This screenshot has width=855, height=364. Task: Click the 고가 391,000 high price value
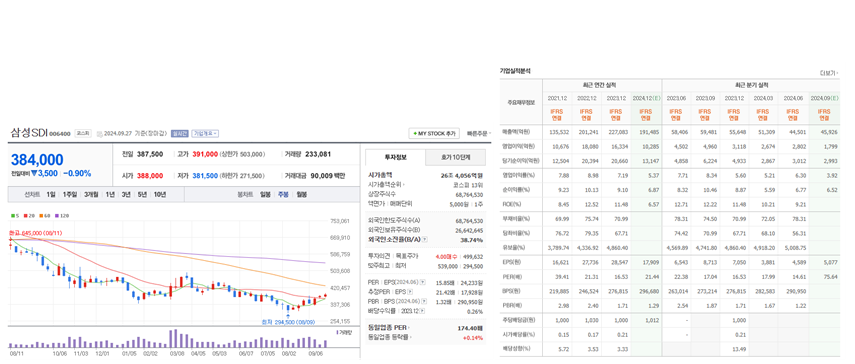pos(206,155)
